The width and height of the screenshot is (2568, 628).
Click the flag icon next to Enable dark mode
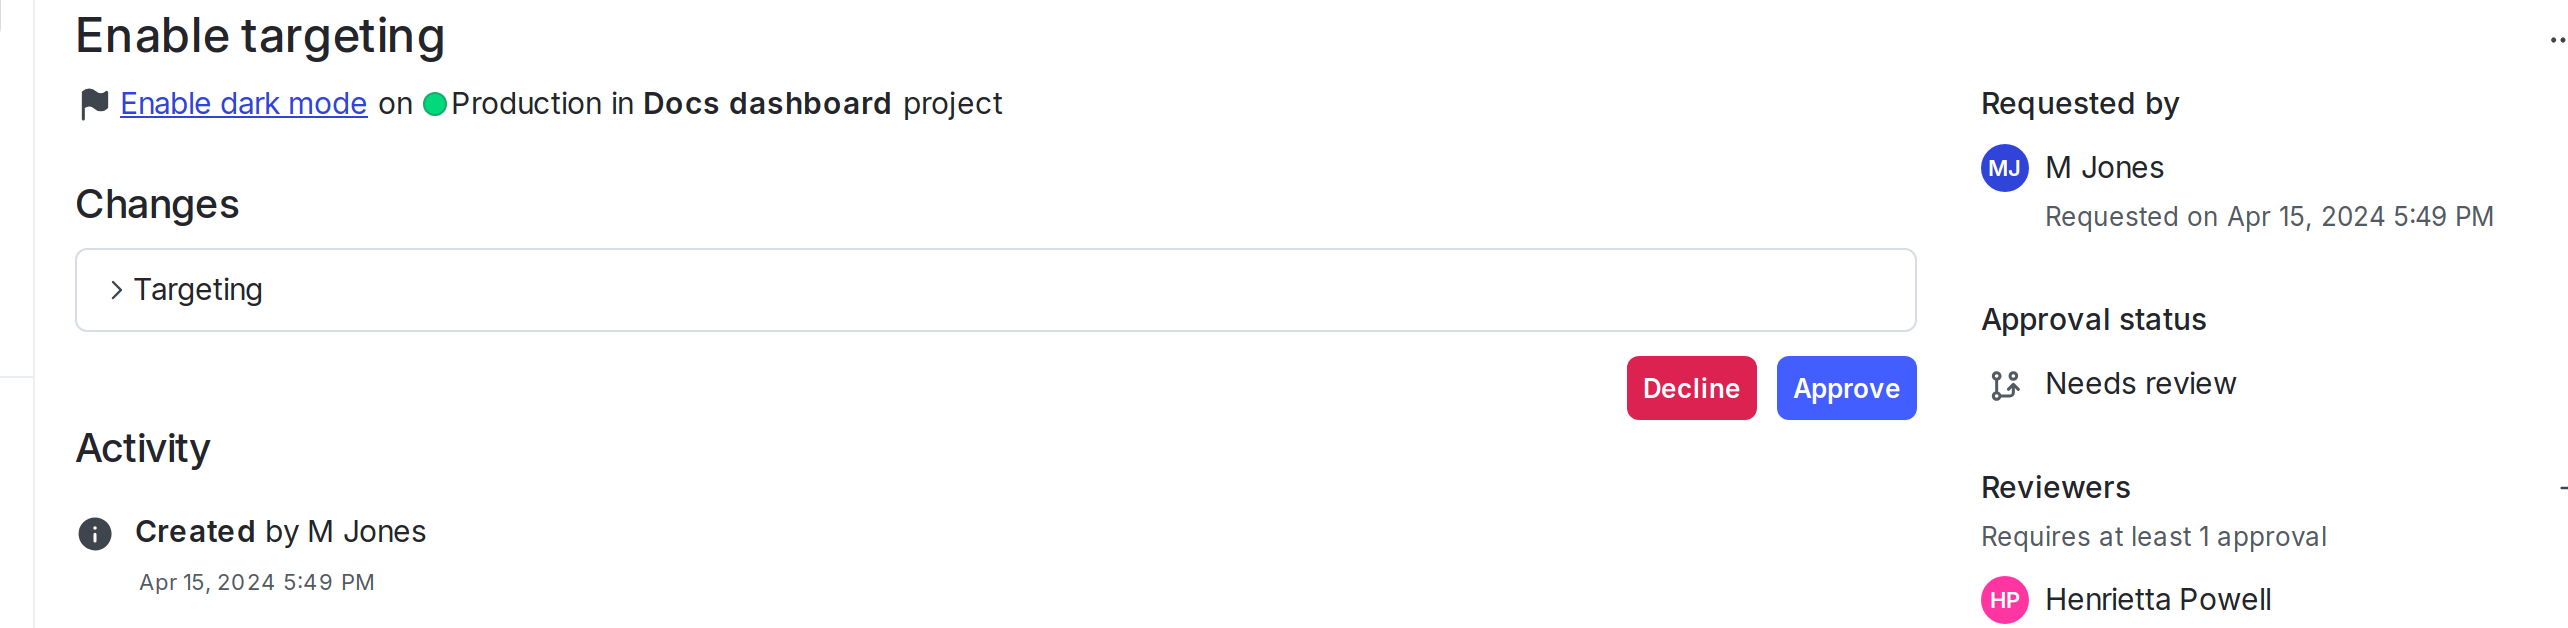click(x=94, y=104)
